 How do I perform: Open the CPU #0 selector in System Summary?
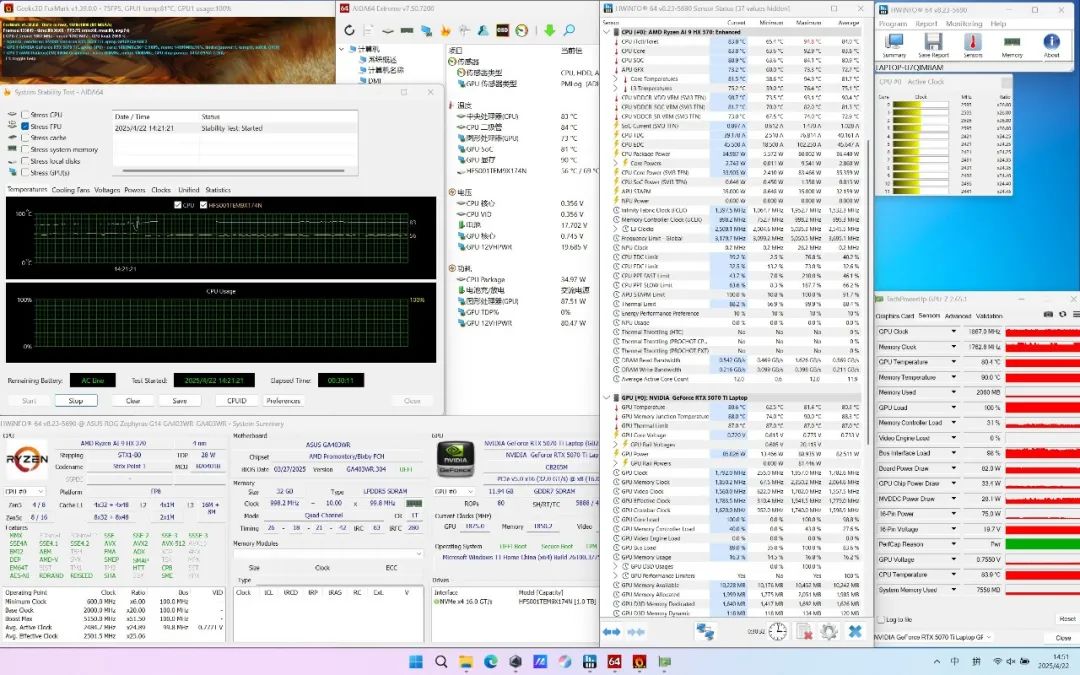pos(25,491)
